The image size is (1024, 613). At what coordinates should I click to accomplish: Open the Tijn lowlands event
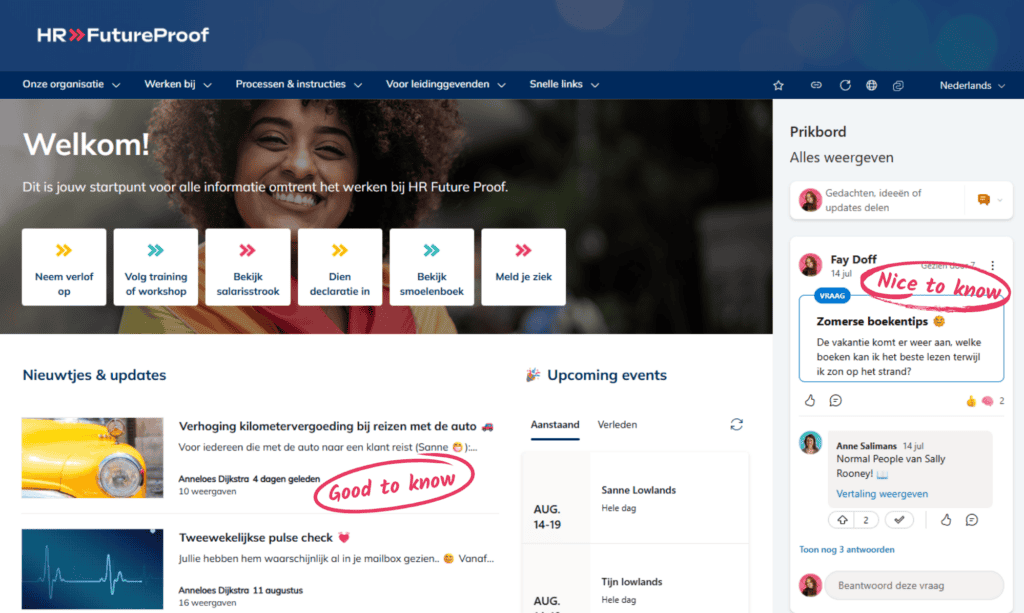(632, 582)
